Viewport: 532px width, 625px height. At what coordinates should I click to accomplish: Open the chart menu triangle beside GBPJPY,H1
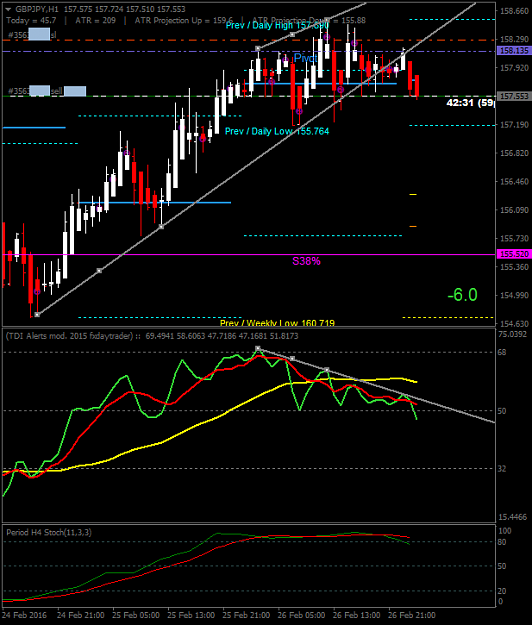click(x=8, y=9)
